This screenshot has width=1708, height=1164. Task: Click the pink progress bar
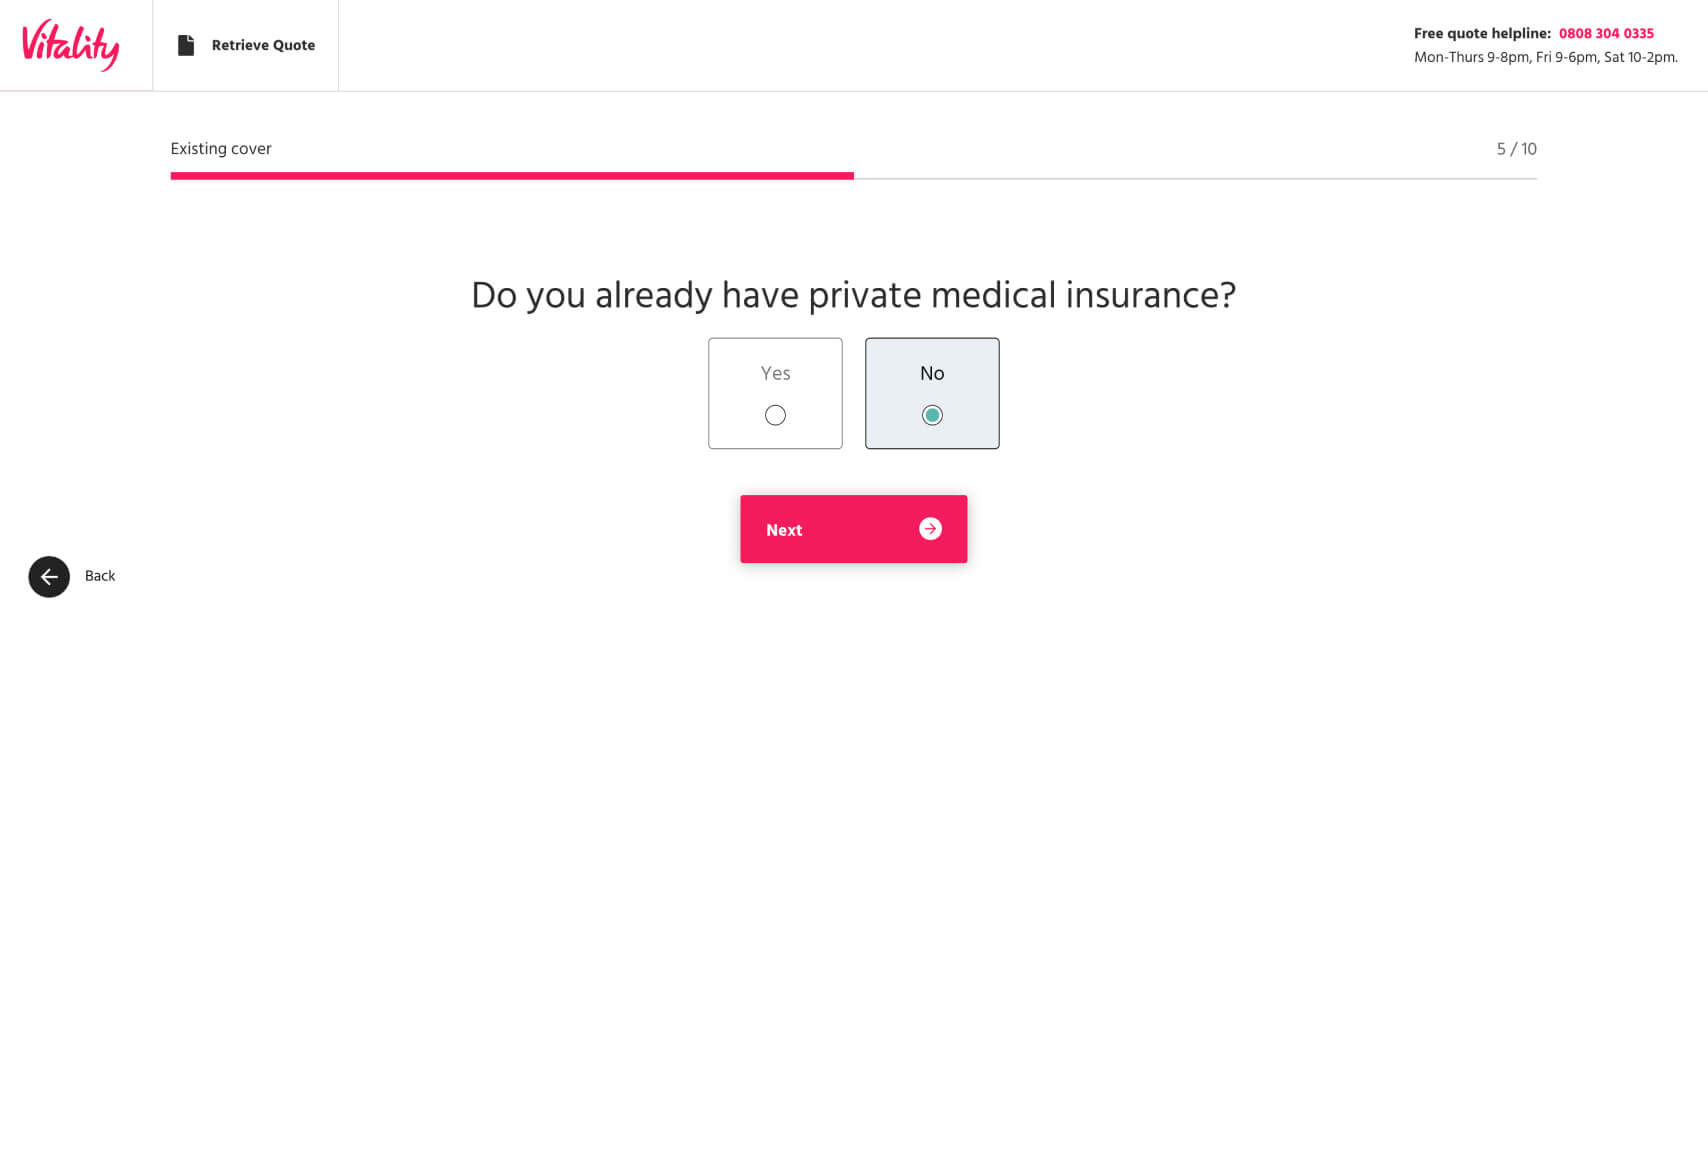(512, 176)
